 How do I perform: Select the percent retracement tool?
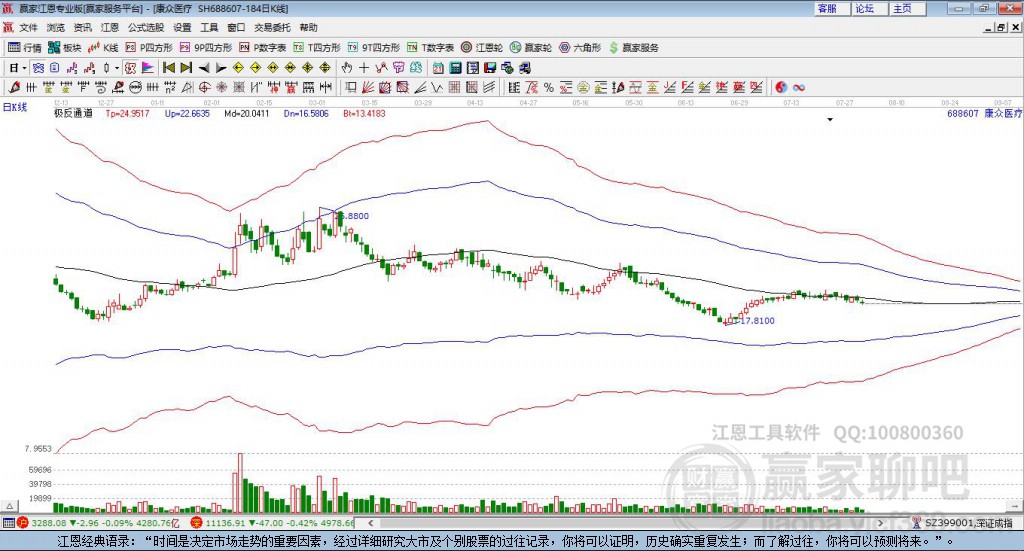549,87
